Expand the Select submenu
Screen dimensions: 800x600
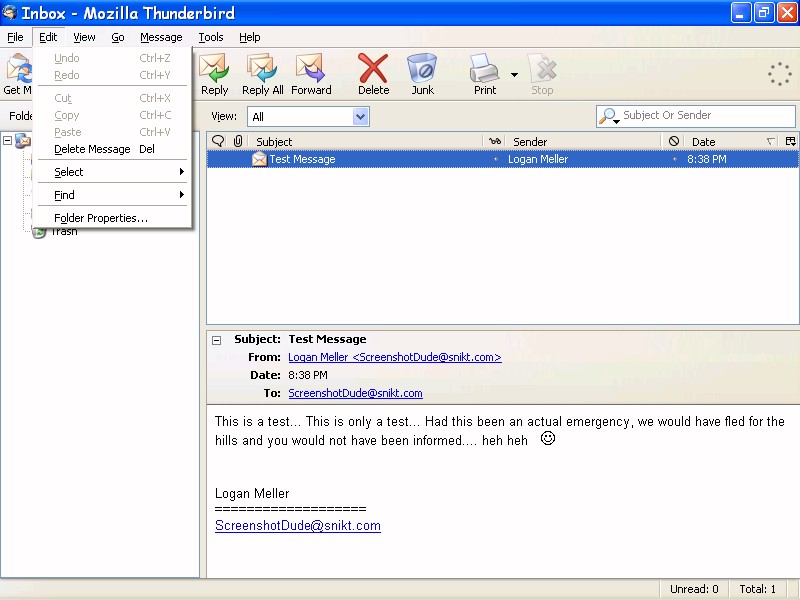point(113,172)
